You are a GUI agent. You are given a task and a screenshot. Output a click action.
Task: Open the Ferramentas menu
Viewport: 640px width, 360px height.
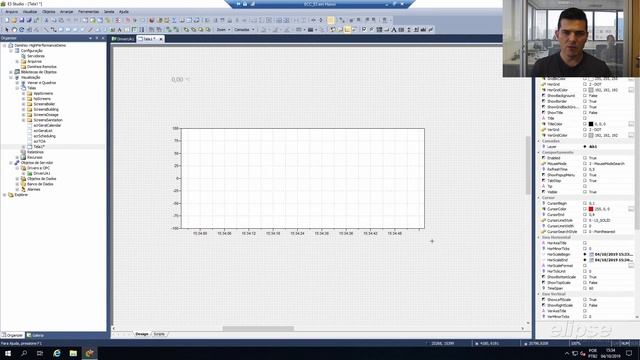point(88,12)
